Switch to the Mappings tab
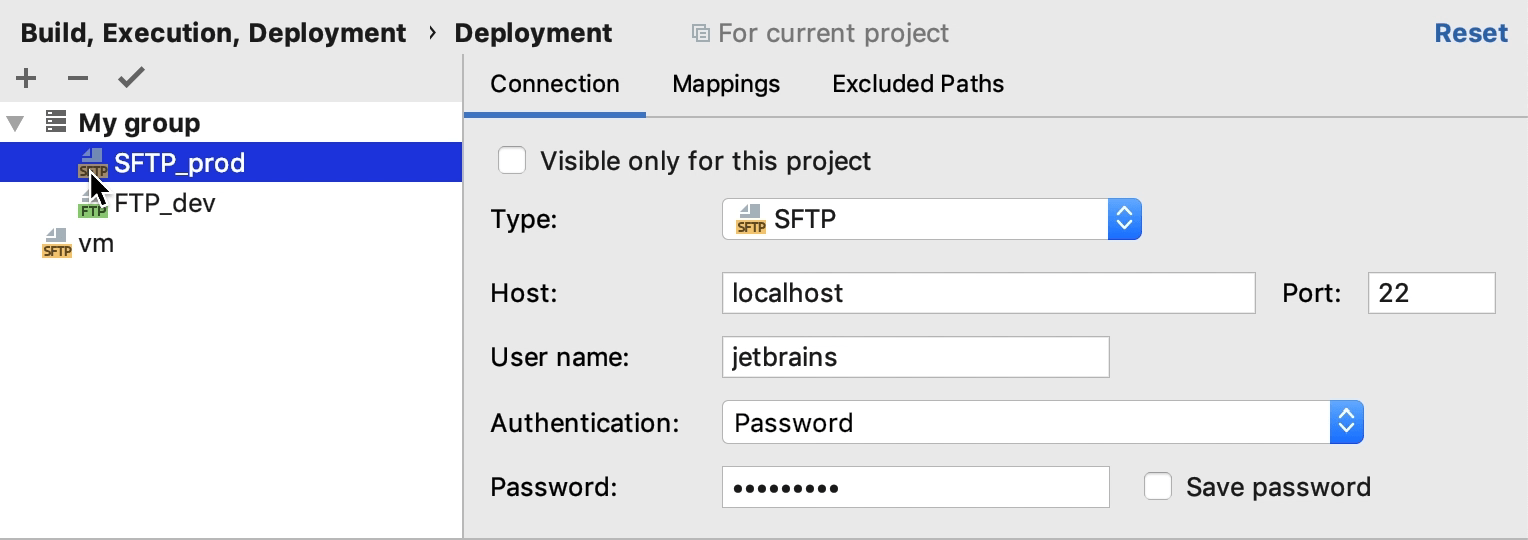The height and width of the screenshot is (540, 1528). [x=726, y=84]
